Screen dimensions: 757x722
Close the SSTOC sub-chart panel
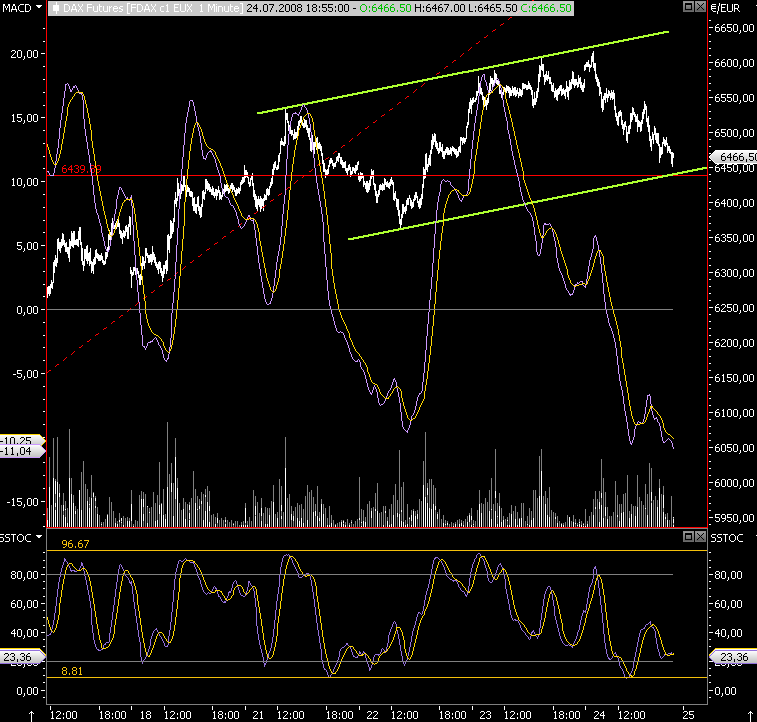[700, 536]
